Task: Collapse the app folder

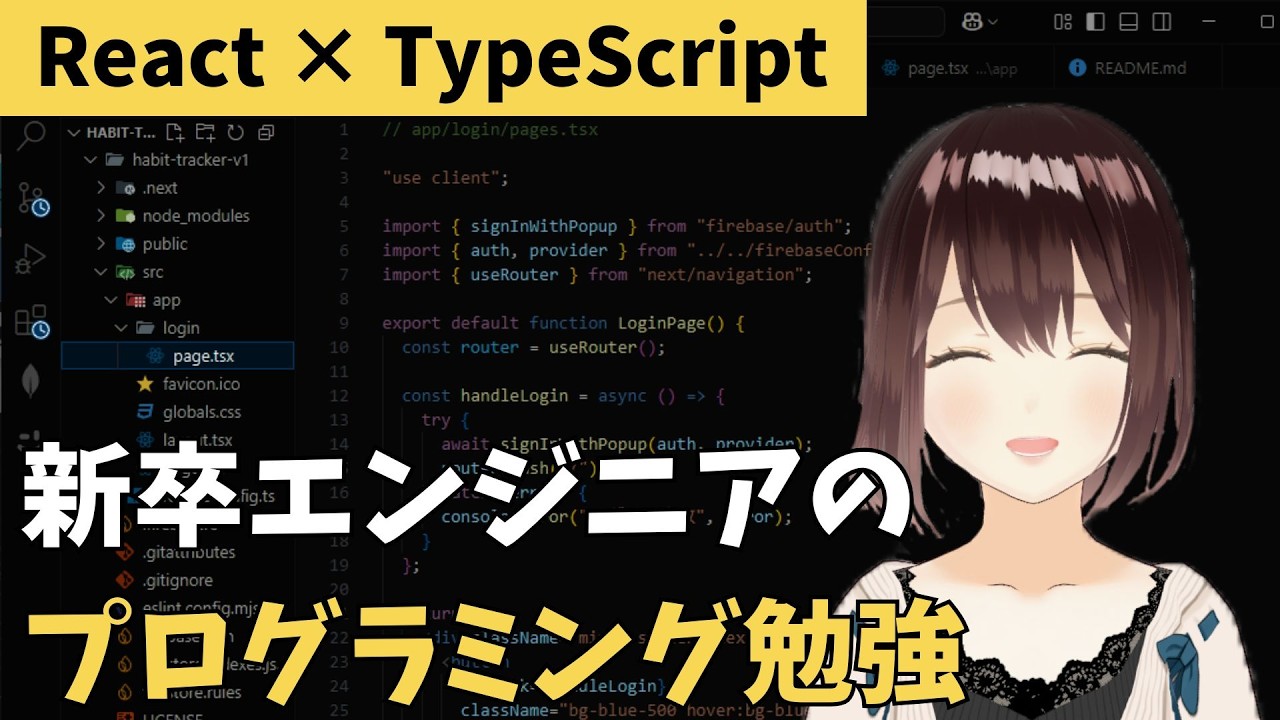Action: click(x=110, y=300)
